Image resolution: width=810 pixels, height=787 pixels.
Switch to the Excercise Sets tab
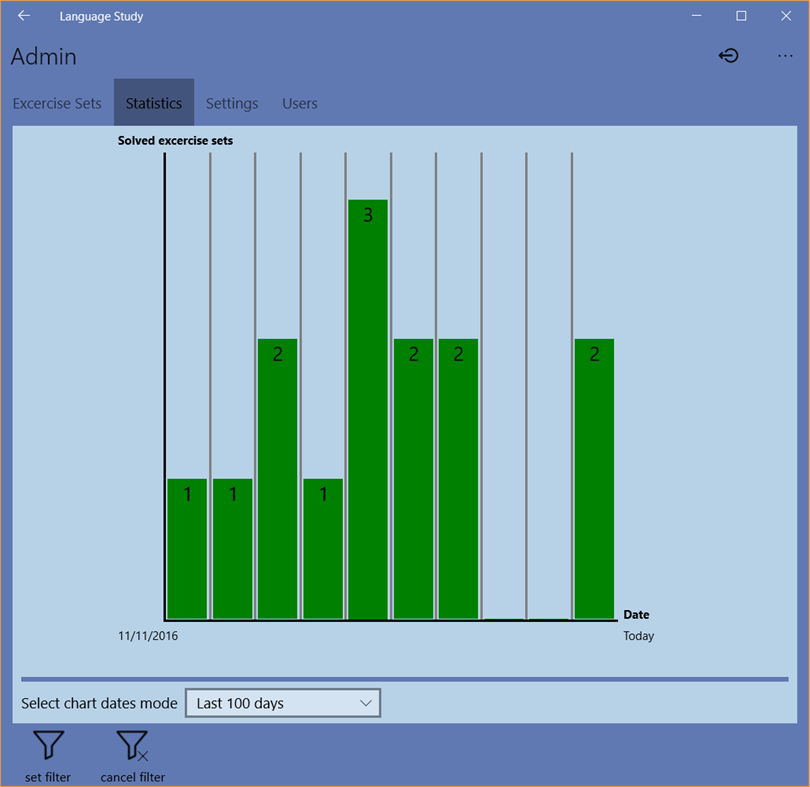point(57,103)
